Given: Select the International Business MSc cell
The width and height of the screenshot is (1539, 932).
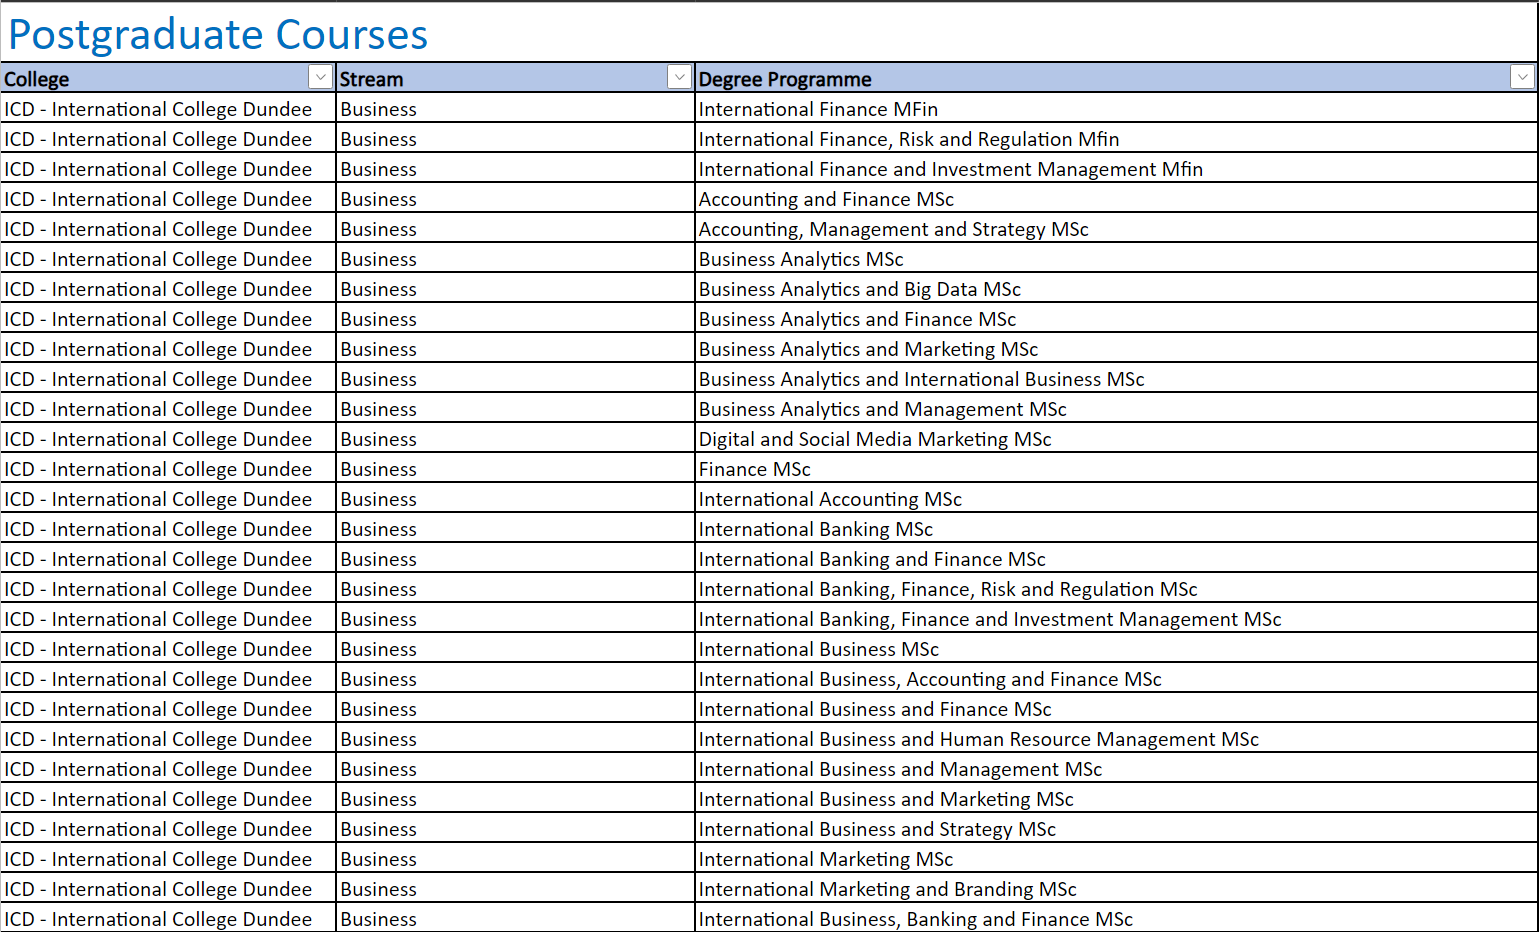Looking at the screenshot, I should (x=1116, y=649).
